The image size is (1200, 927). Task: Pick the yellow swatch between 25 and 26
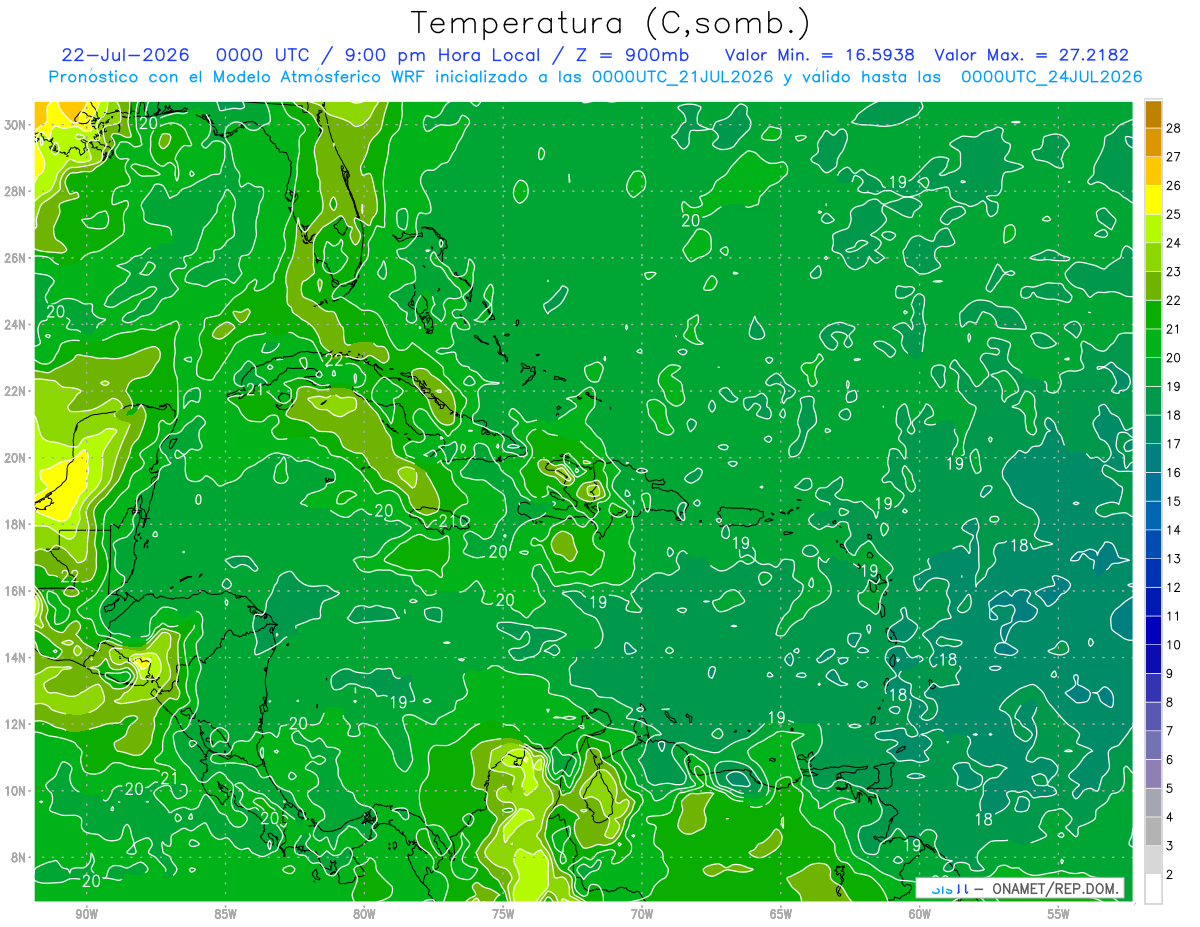(x=1153, y=200)
